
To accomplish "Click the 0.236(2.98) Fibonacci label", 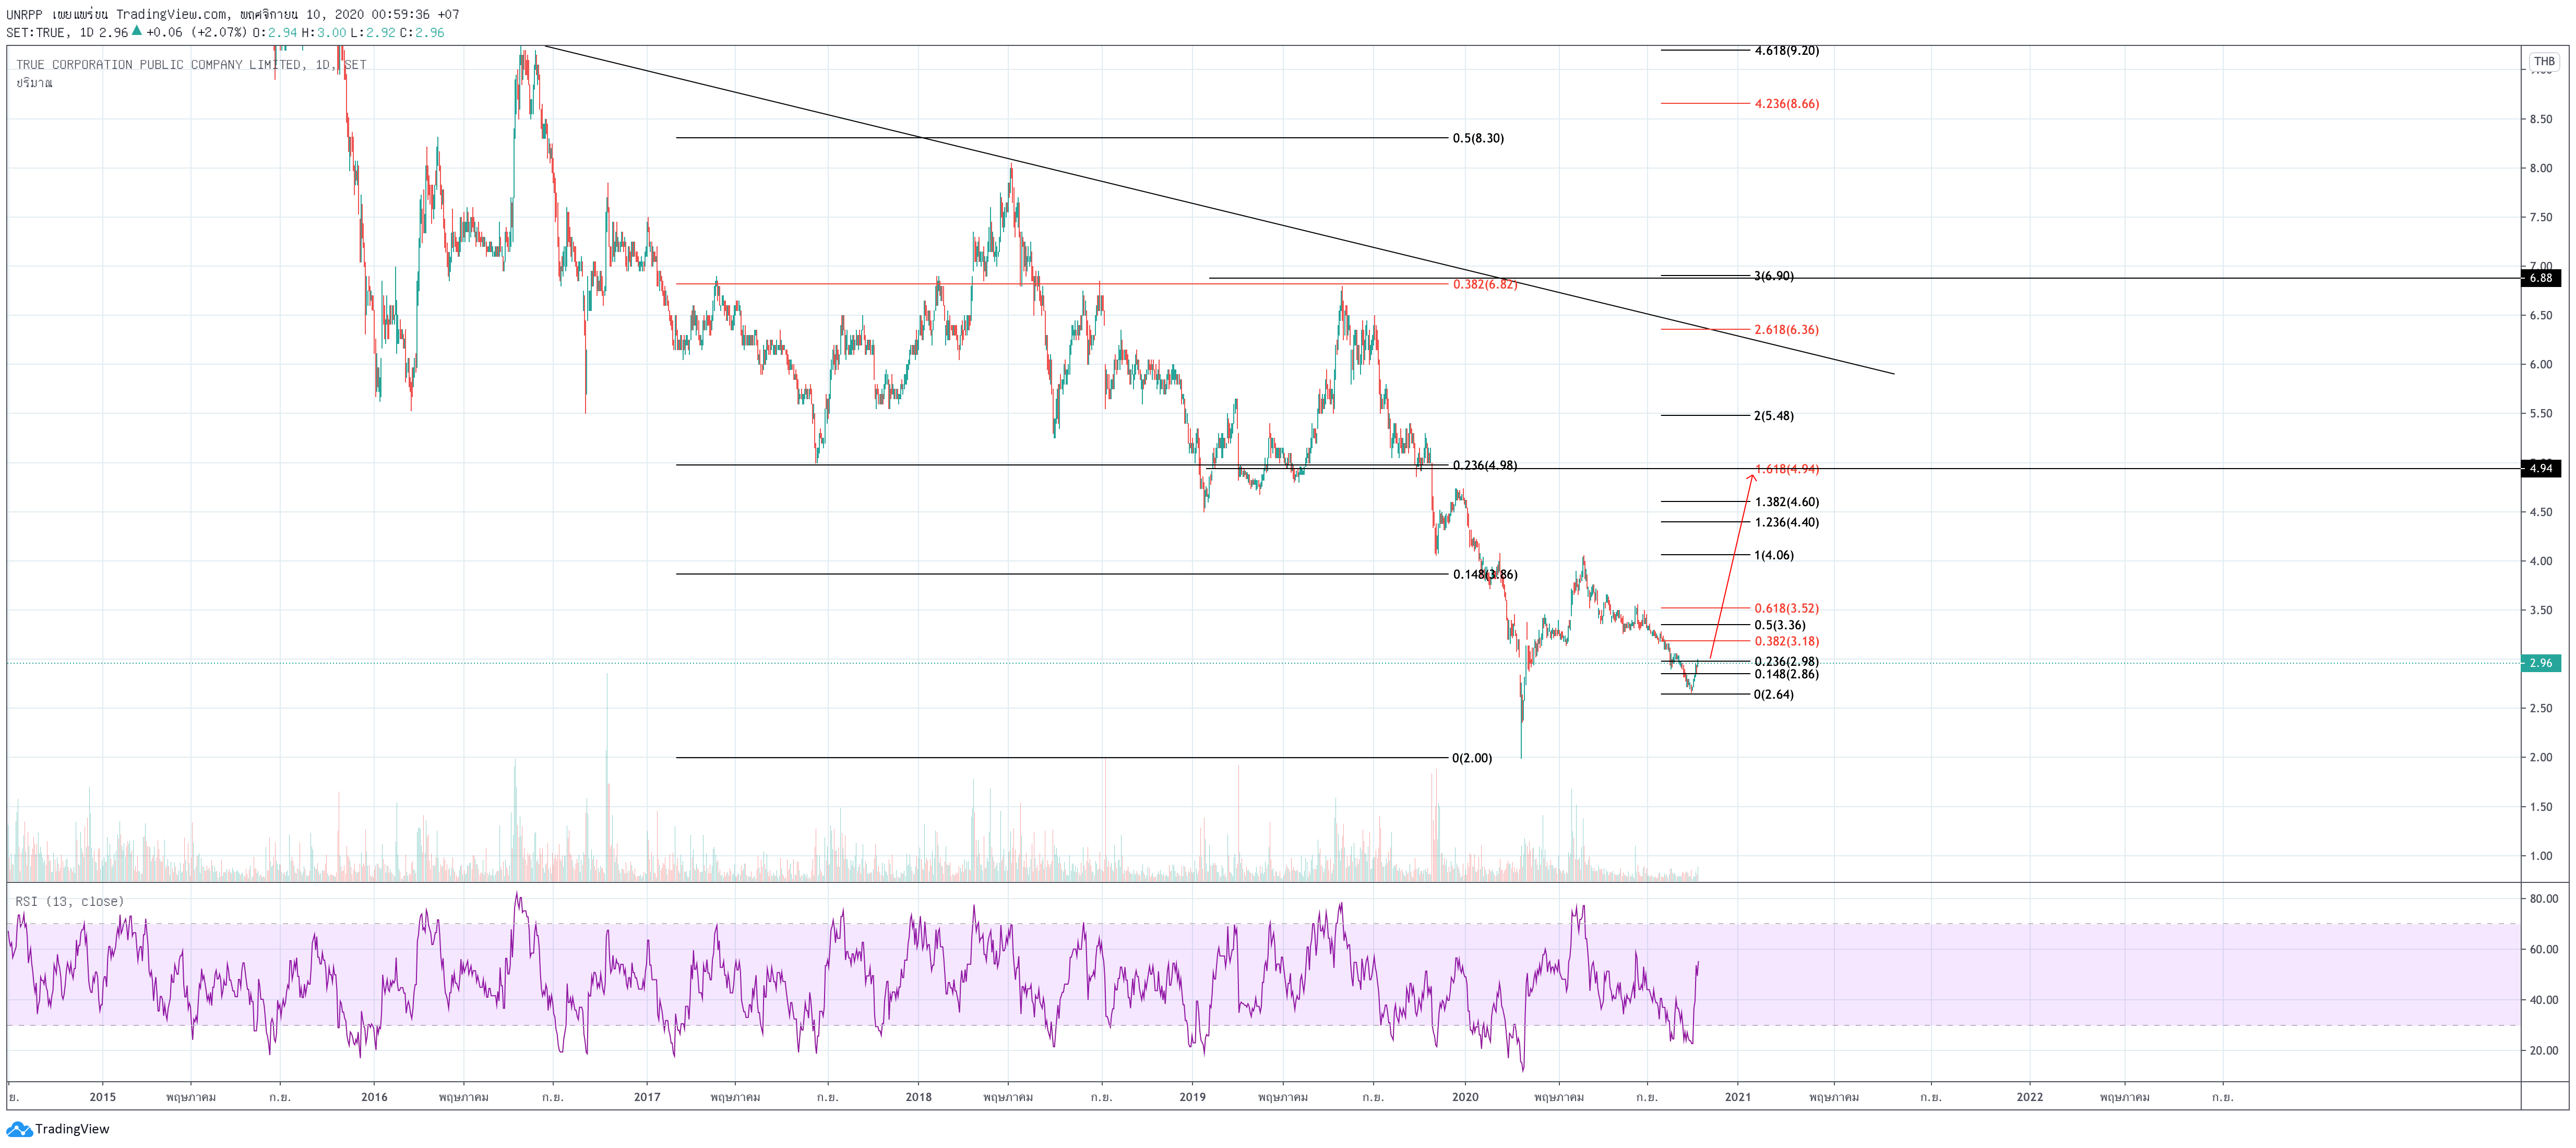I will pos(1786,661).
